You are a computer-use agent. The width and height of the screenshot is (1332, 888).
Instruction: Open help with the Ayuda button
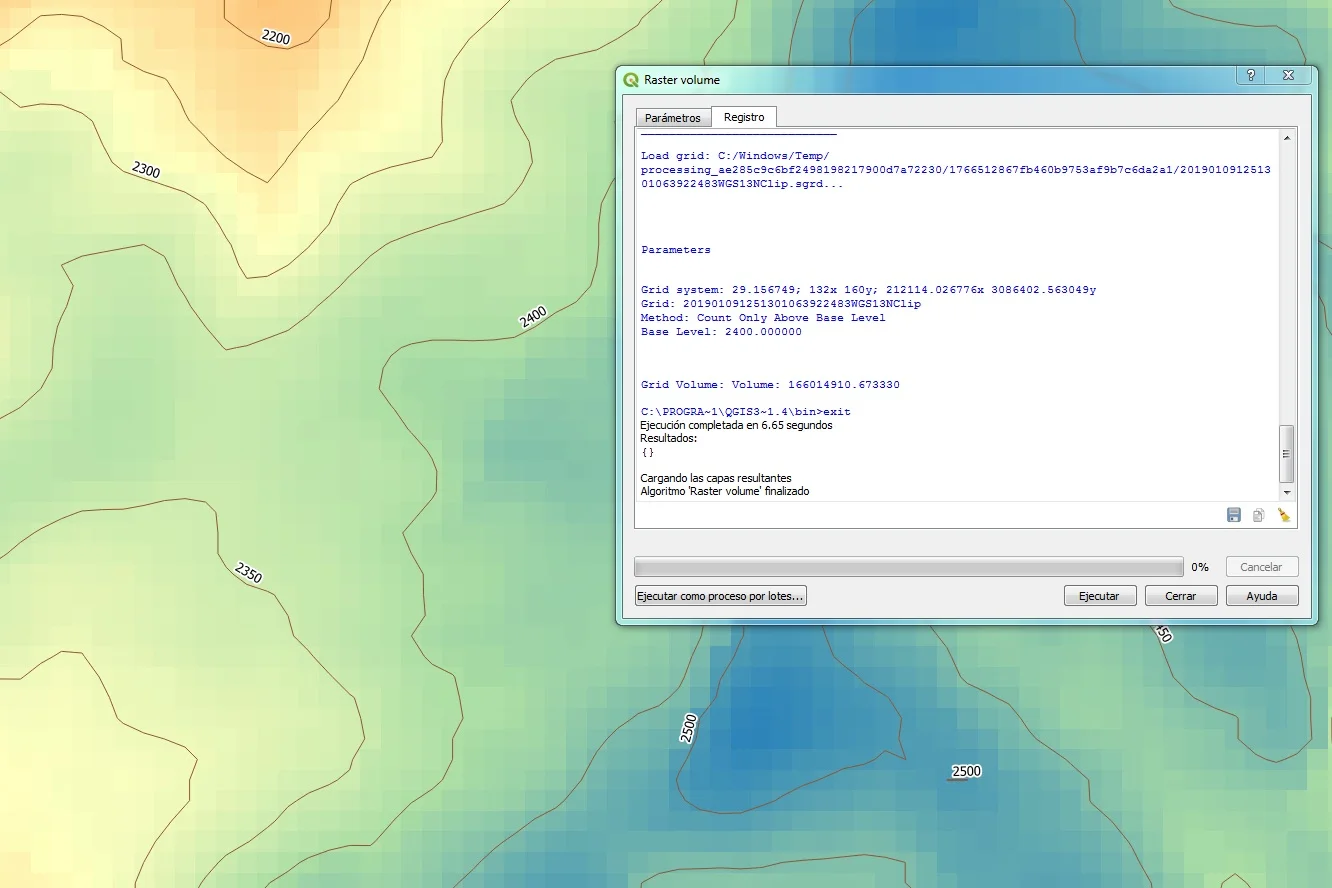pos(1262,595)
